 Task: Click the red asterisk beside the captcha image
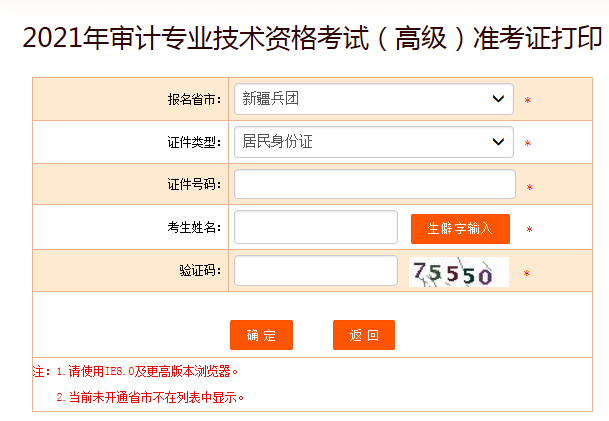526,274
